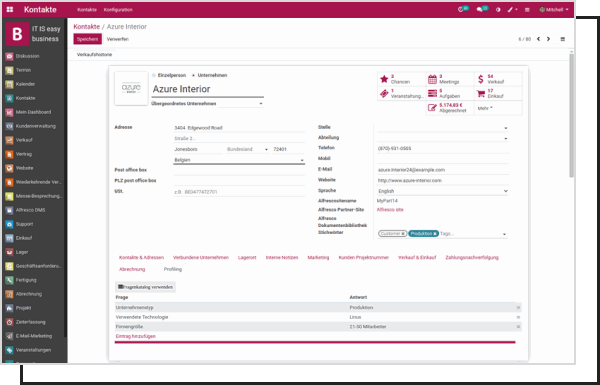
Task: Select the Einzelperson radio option
Action: [154, 75]
